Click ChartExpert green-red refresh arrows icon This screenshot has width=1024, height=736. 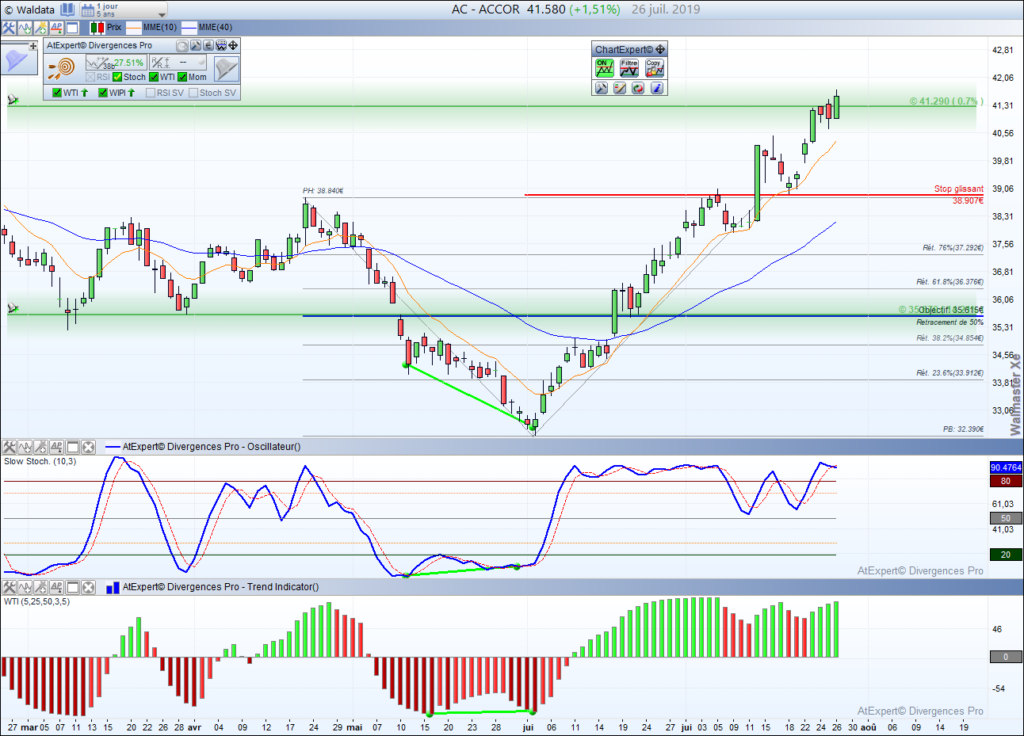point(638,88)
